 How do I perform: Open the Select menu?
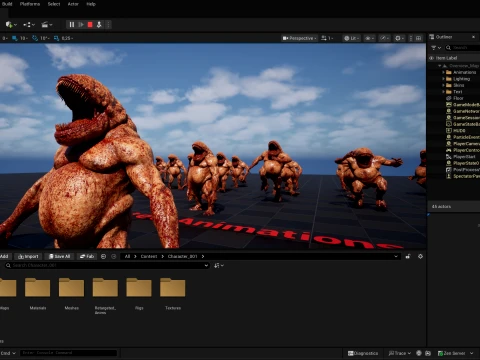tap(54, 4)
